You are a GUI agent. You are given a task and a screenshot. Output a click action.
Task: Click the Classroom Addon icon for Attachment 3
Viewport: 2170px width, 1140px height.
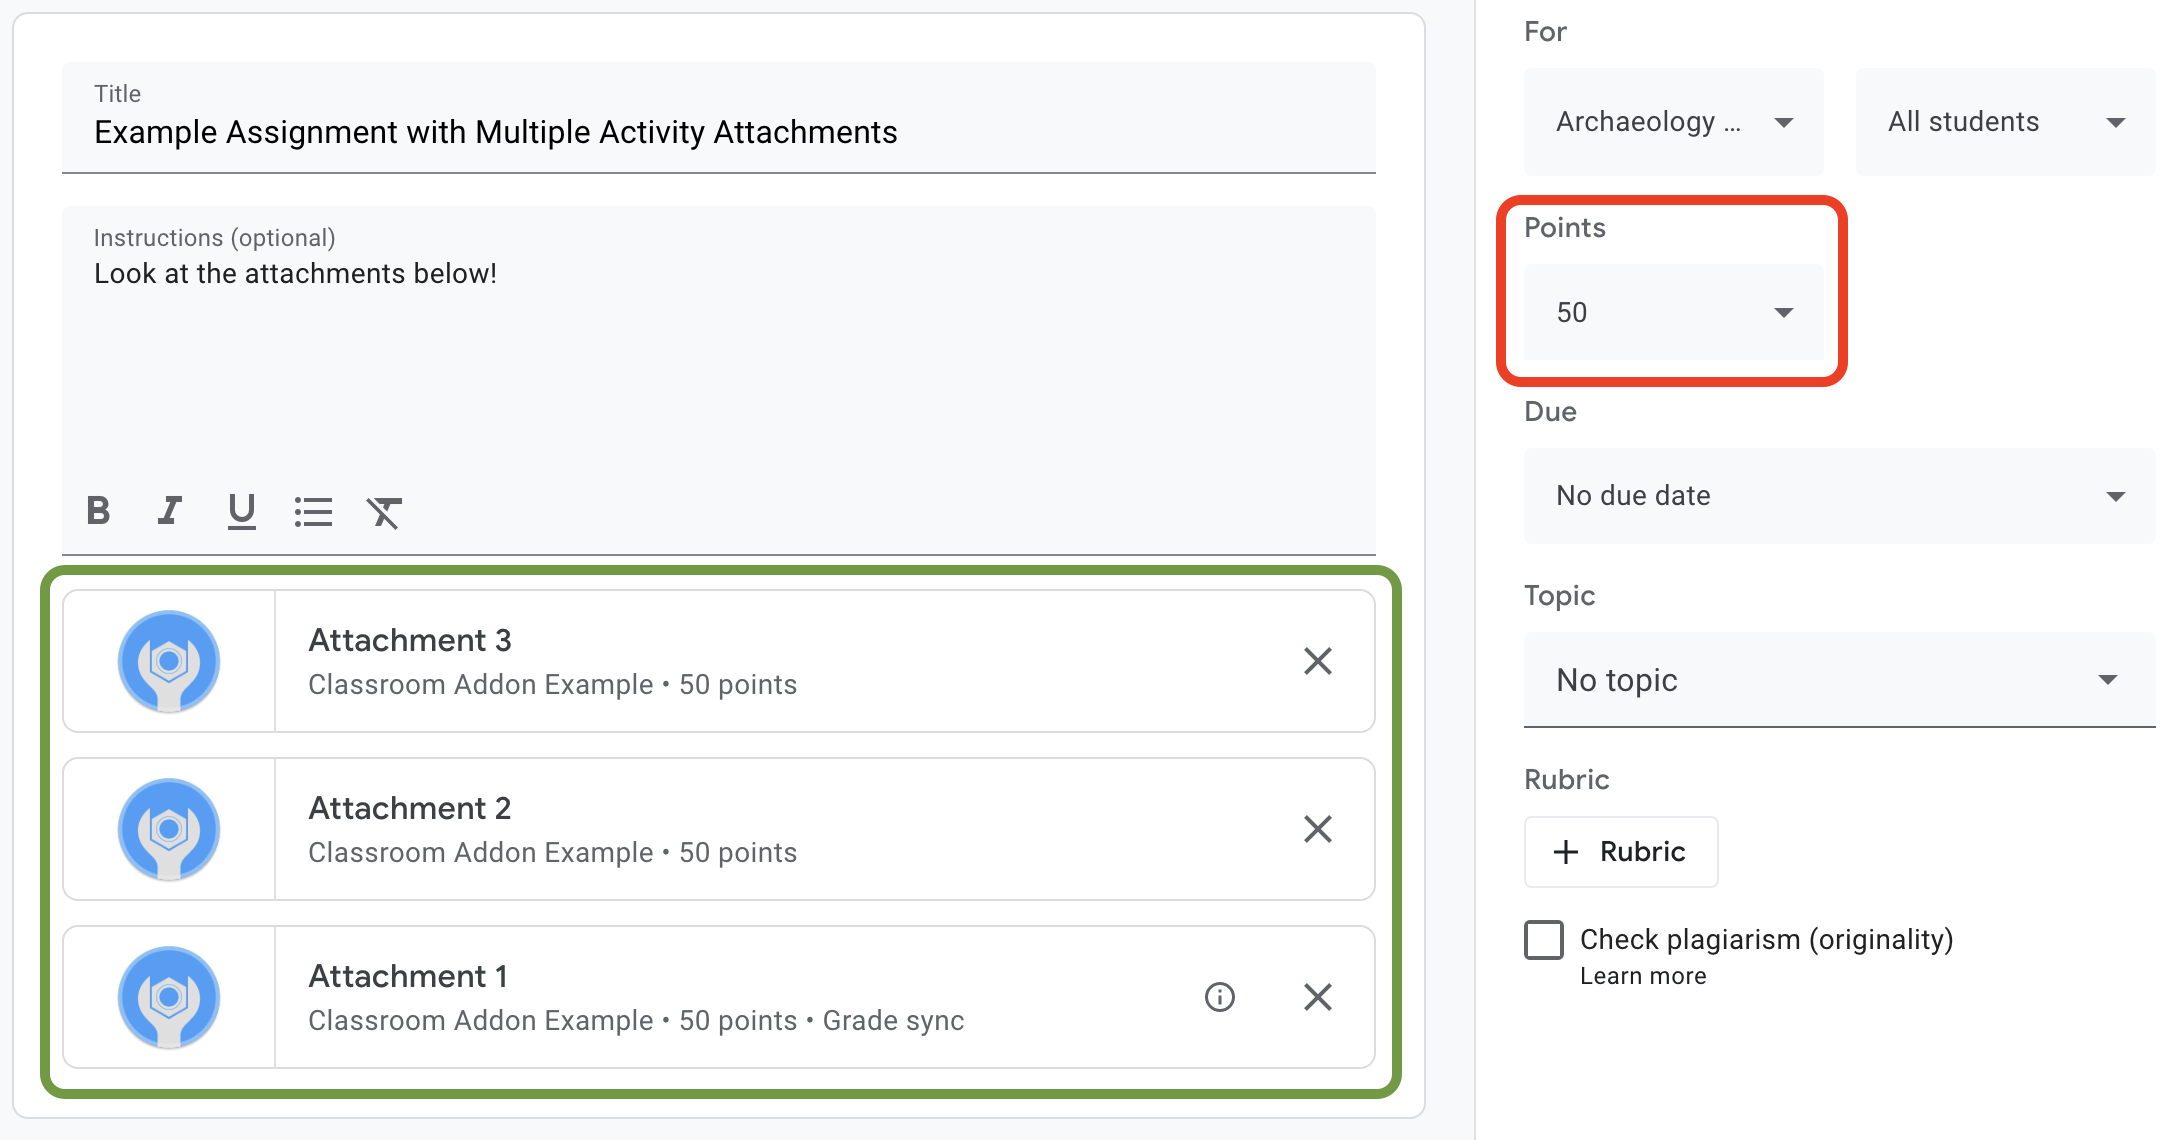pyautogui.click(x=169, y=660)
